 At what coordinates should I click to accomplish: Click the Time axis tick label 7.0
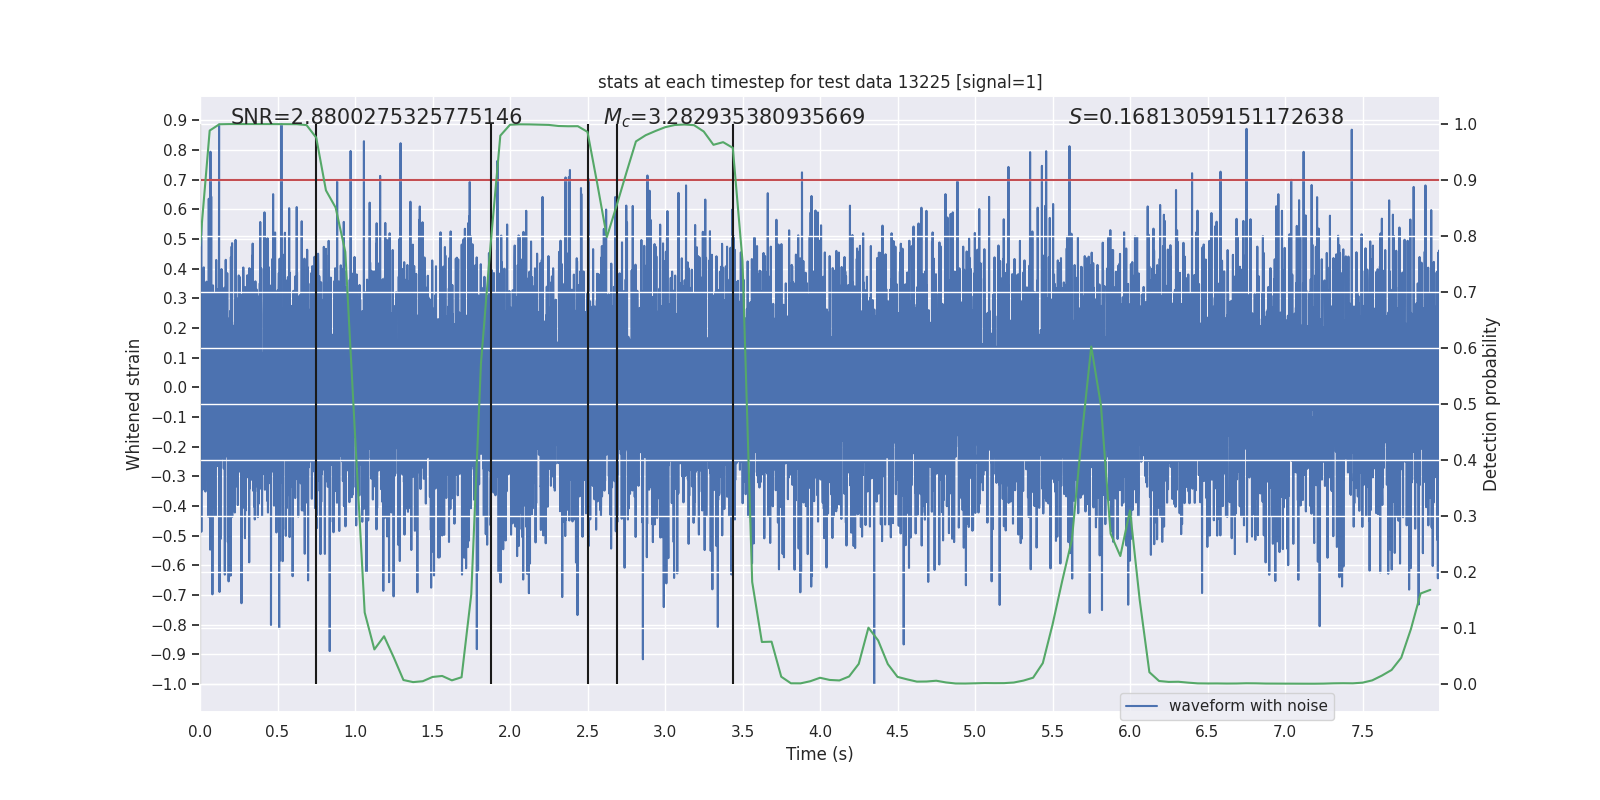coord(1285,731)
